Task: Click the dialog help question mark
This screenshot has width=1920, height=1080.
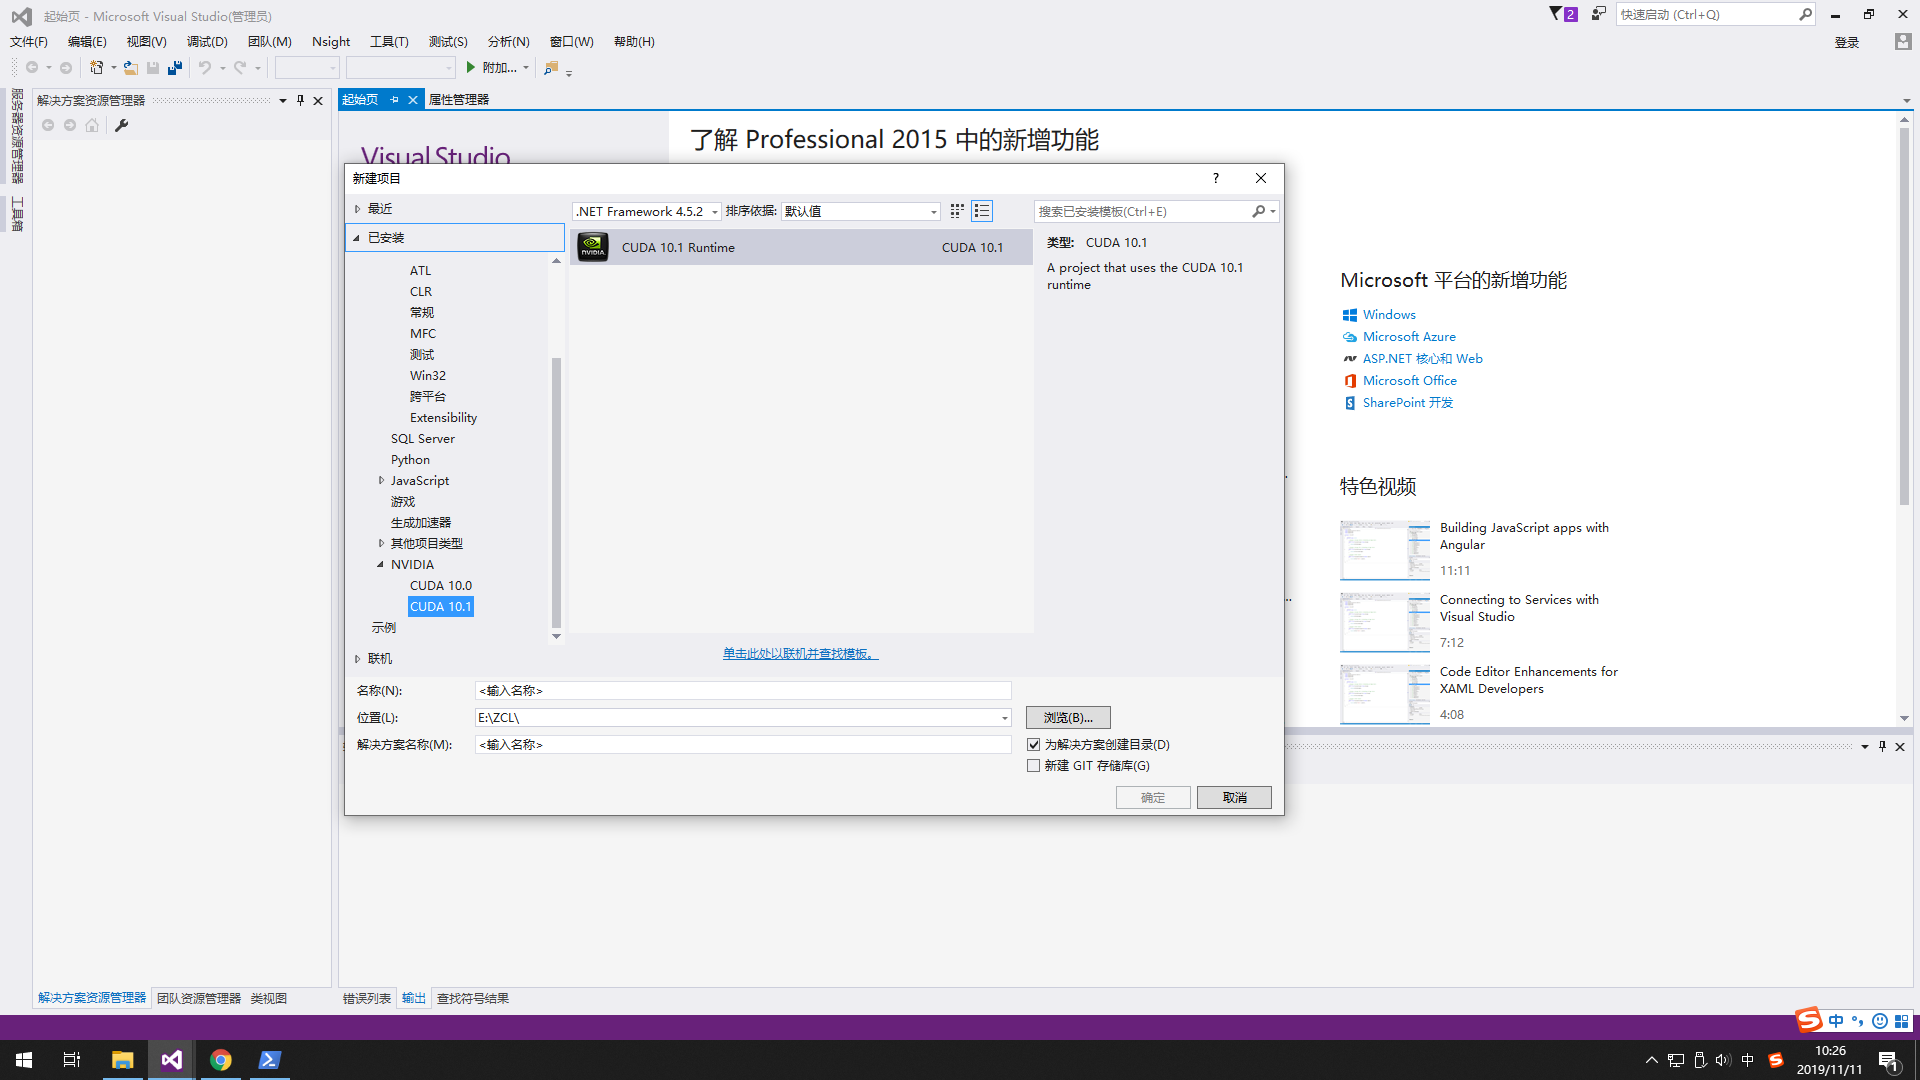Action: pos(1216,178)
